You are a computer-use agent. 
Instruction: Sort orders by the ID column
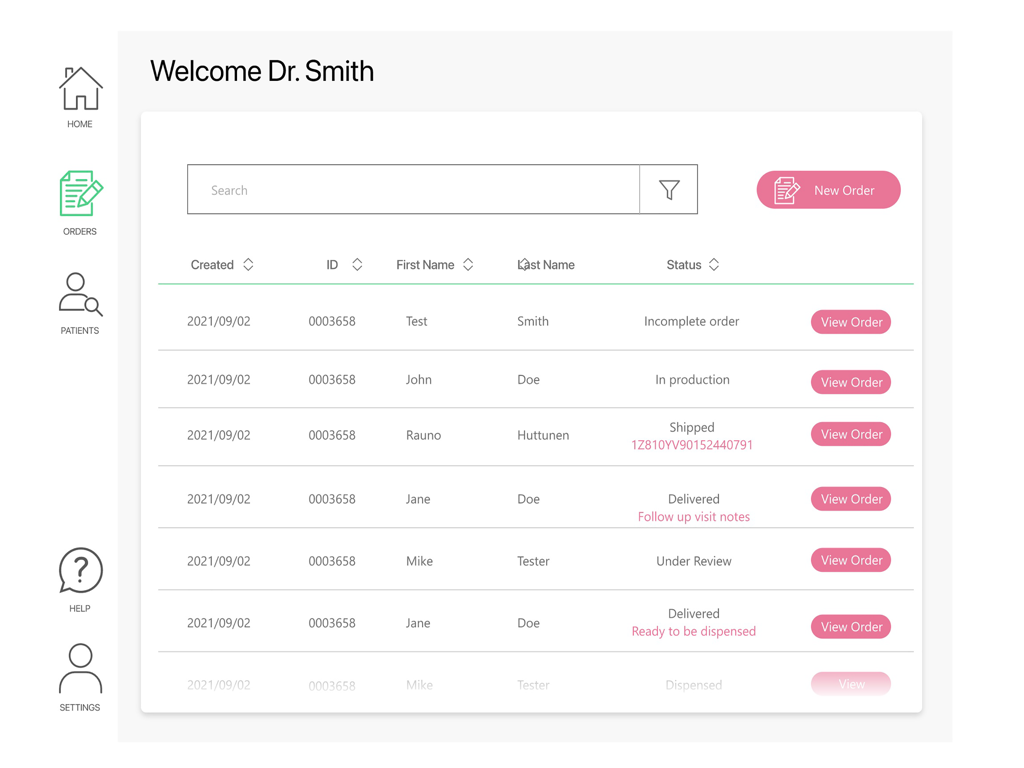pos(356,264)
